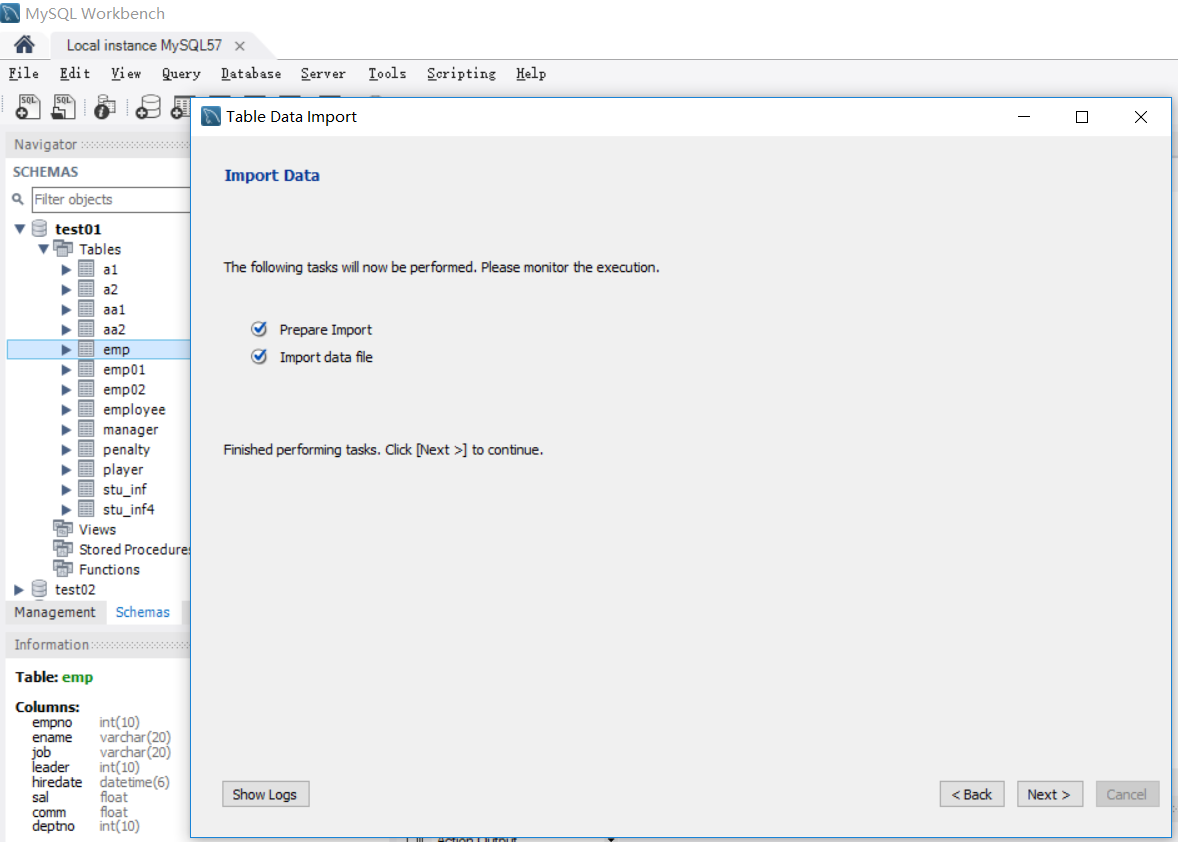Click the table icon next to aa1
The image size is (1178, 842).
86,309
